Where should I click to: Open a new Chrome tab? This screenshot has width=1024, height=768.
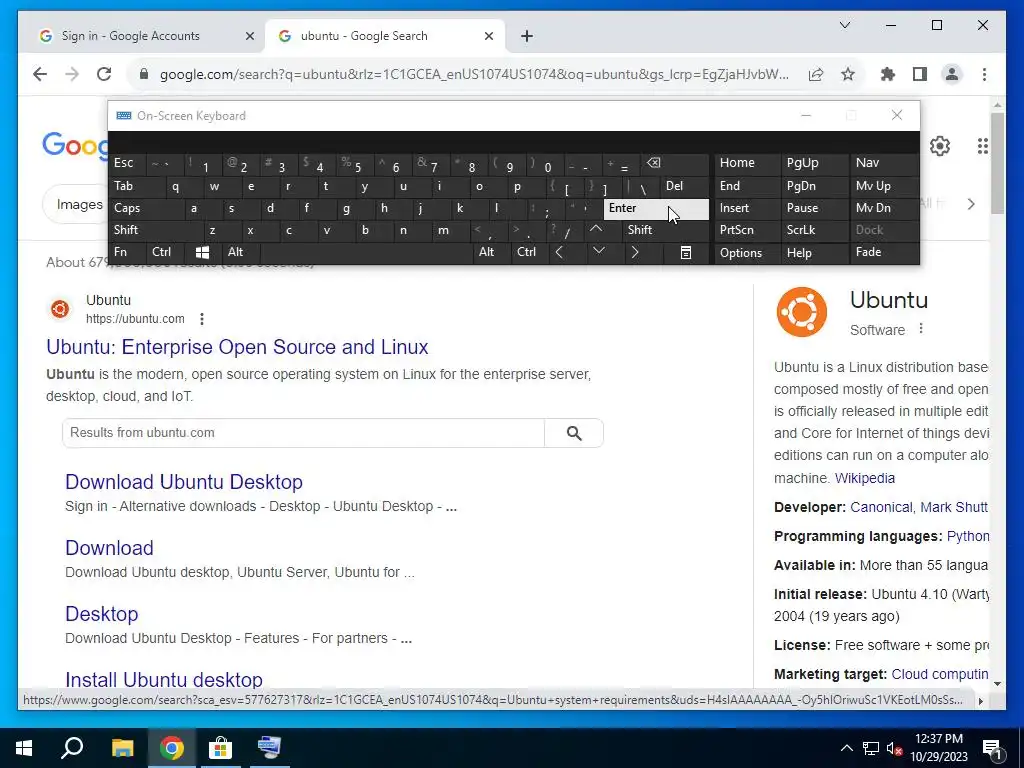click(x=527, y=37)
